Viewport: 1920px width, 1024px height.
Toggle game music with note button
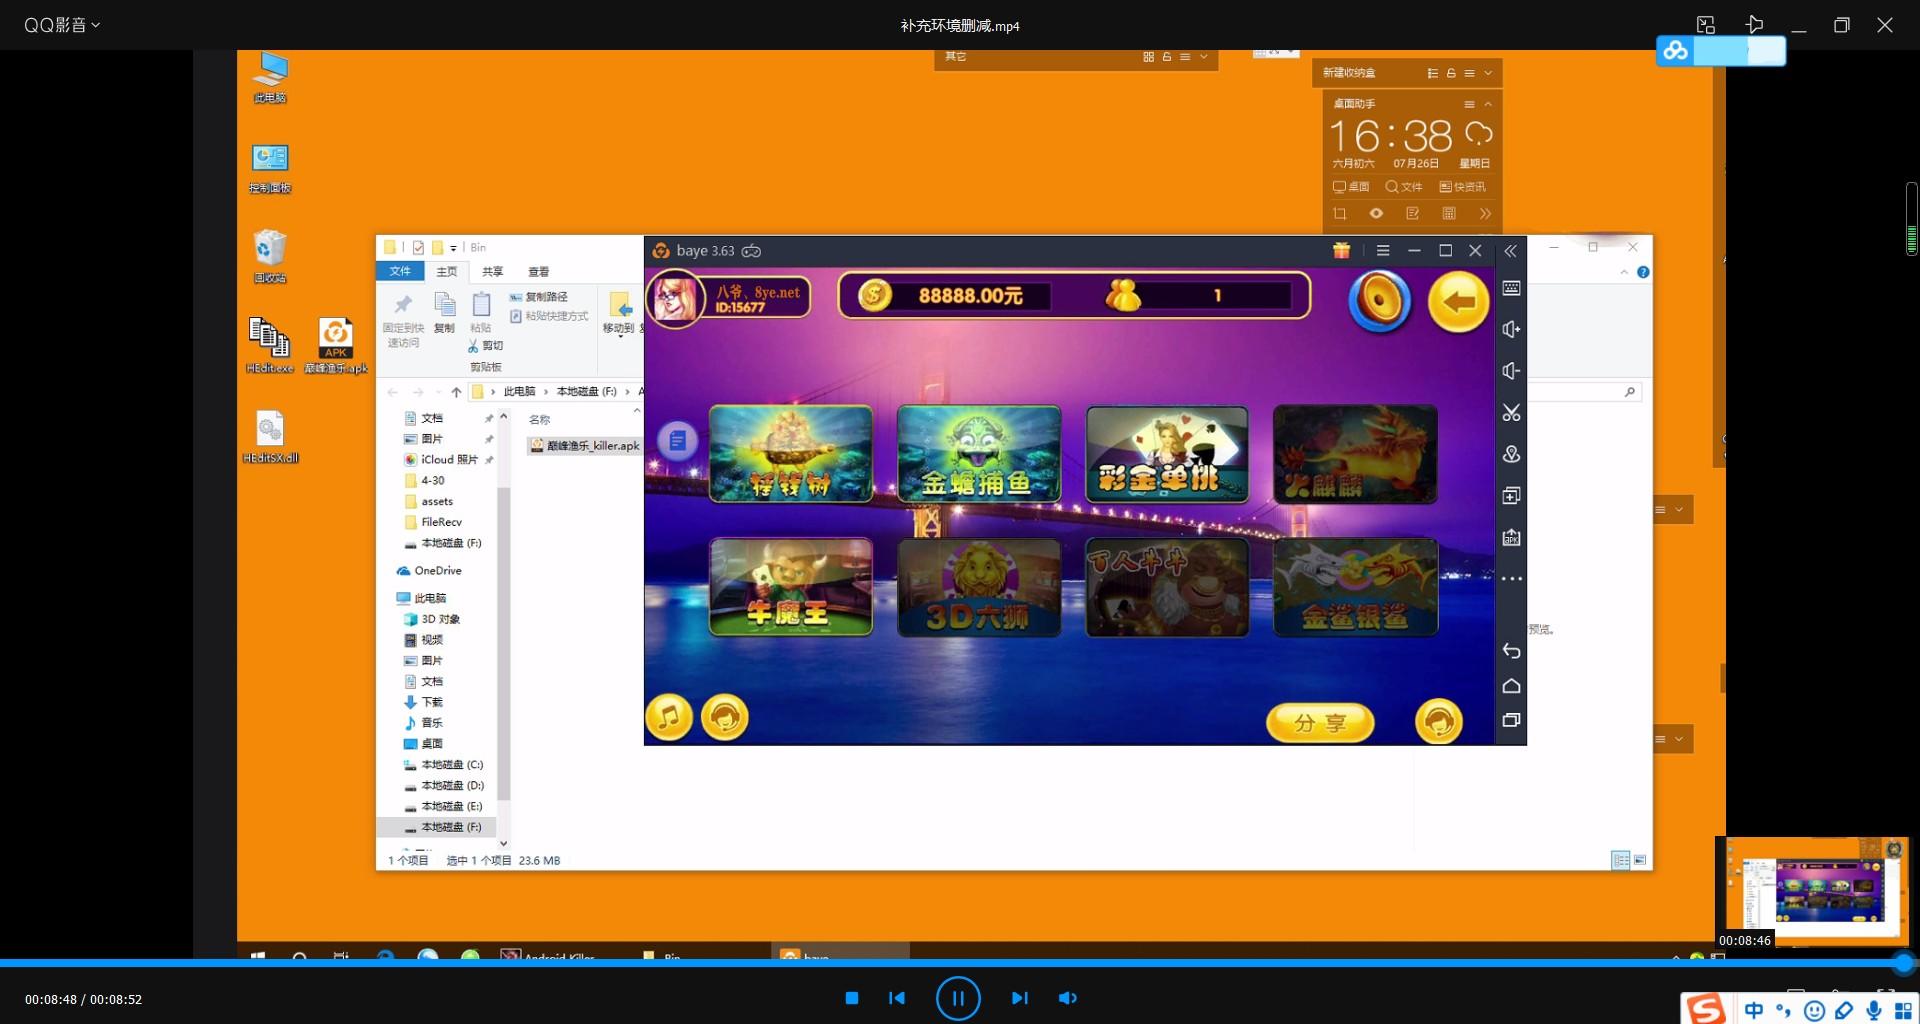pyautogui.click(x=669, y=717)
